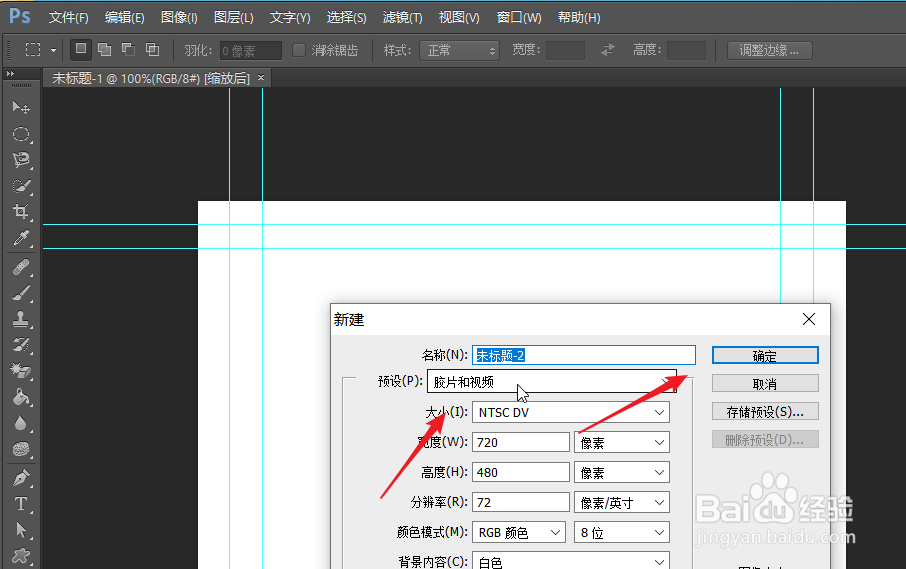This screenshot has height=569, width=906.
Task: Open the marquee tool preset picker
Action: pos(53,50)
